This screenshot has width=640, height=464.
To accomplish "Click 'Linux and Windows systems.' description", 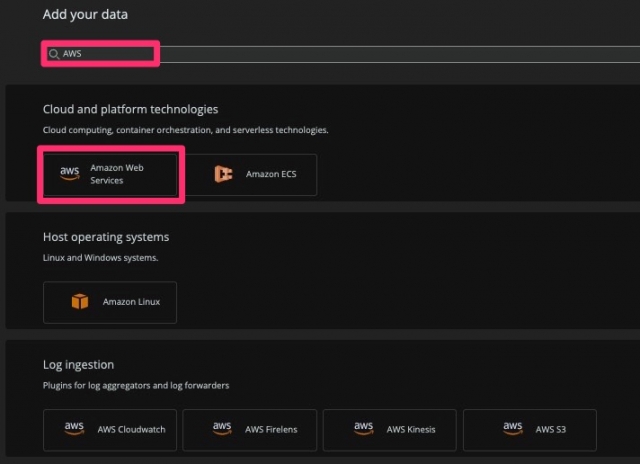I will [x=100, y=258].
